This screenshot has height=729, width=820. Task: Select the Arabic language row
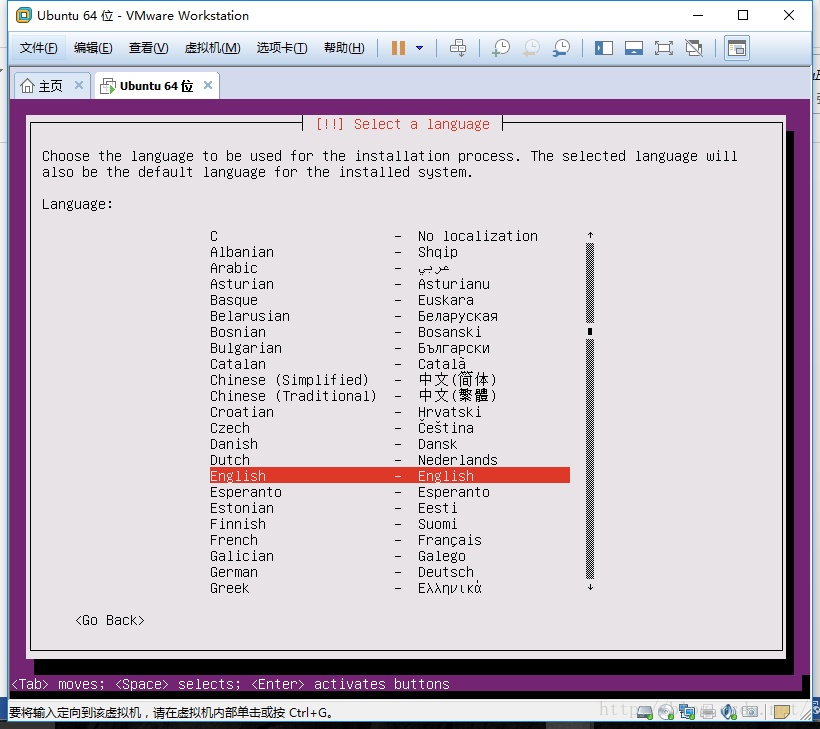click(x=390, y=268)
